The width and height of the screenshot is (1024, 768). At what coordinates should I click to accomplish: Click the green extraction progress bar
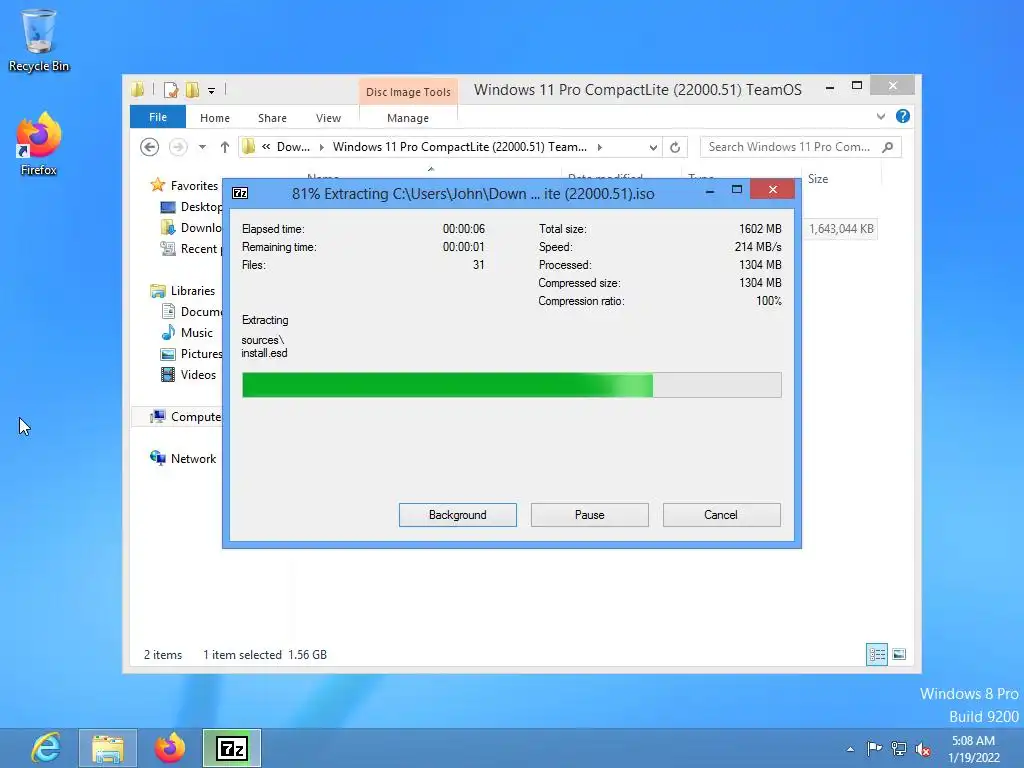coord(511,385)
